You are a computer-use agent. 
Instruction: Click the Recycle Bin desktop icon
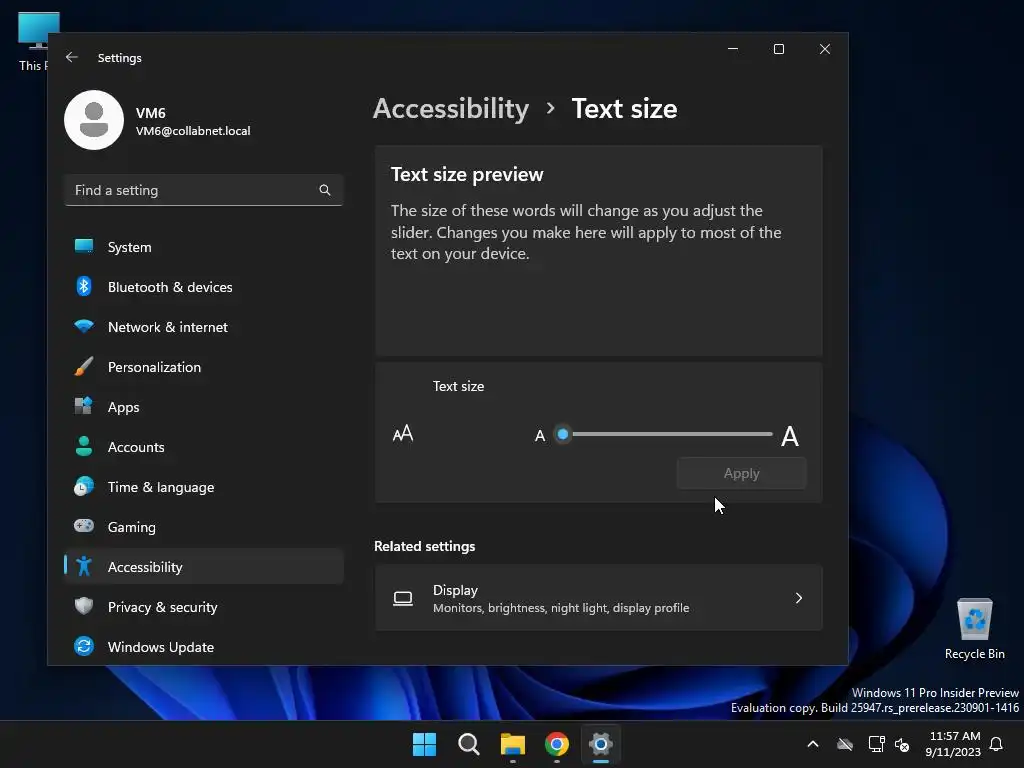click(974, 629)
